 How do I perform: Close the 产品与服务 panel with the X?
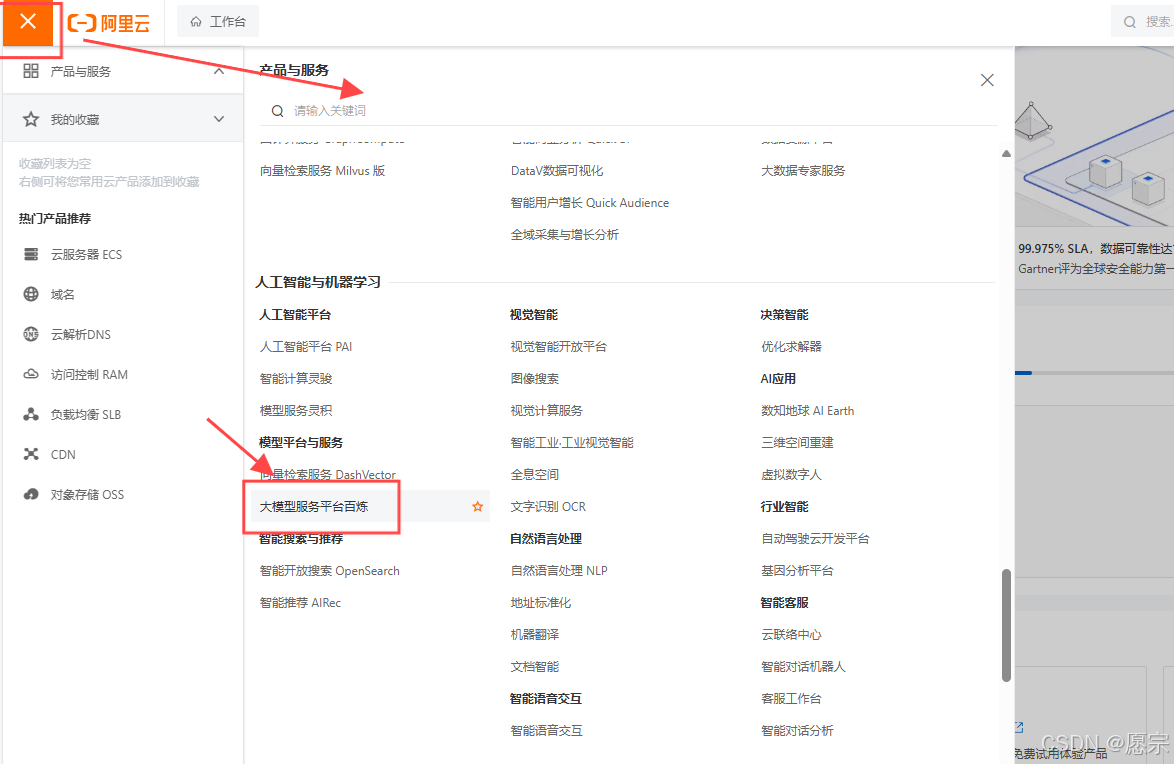(x=987, y=80)
